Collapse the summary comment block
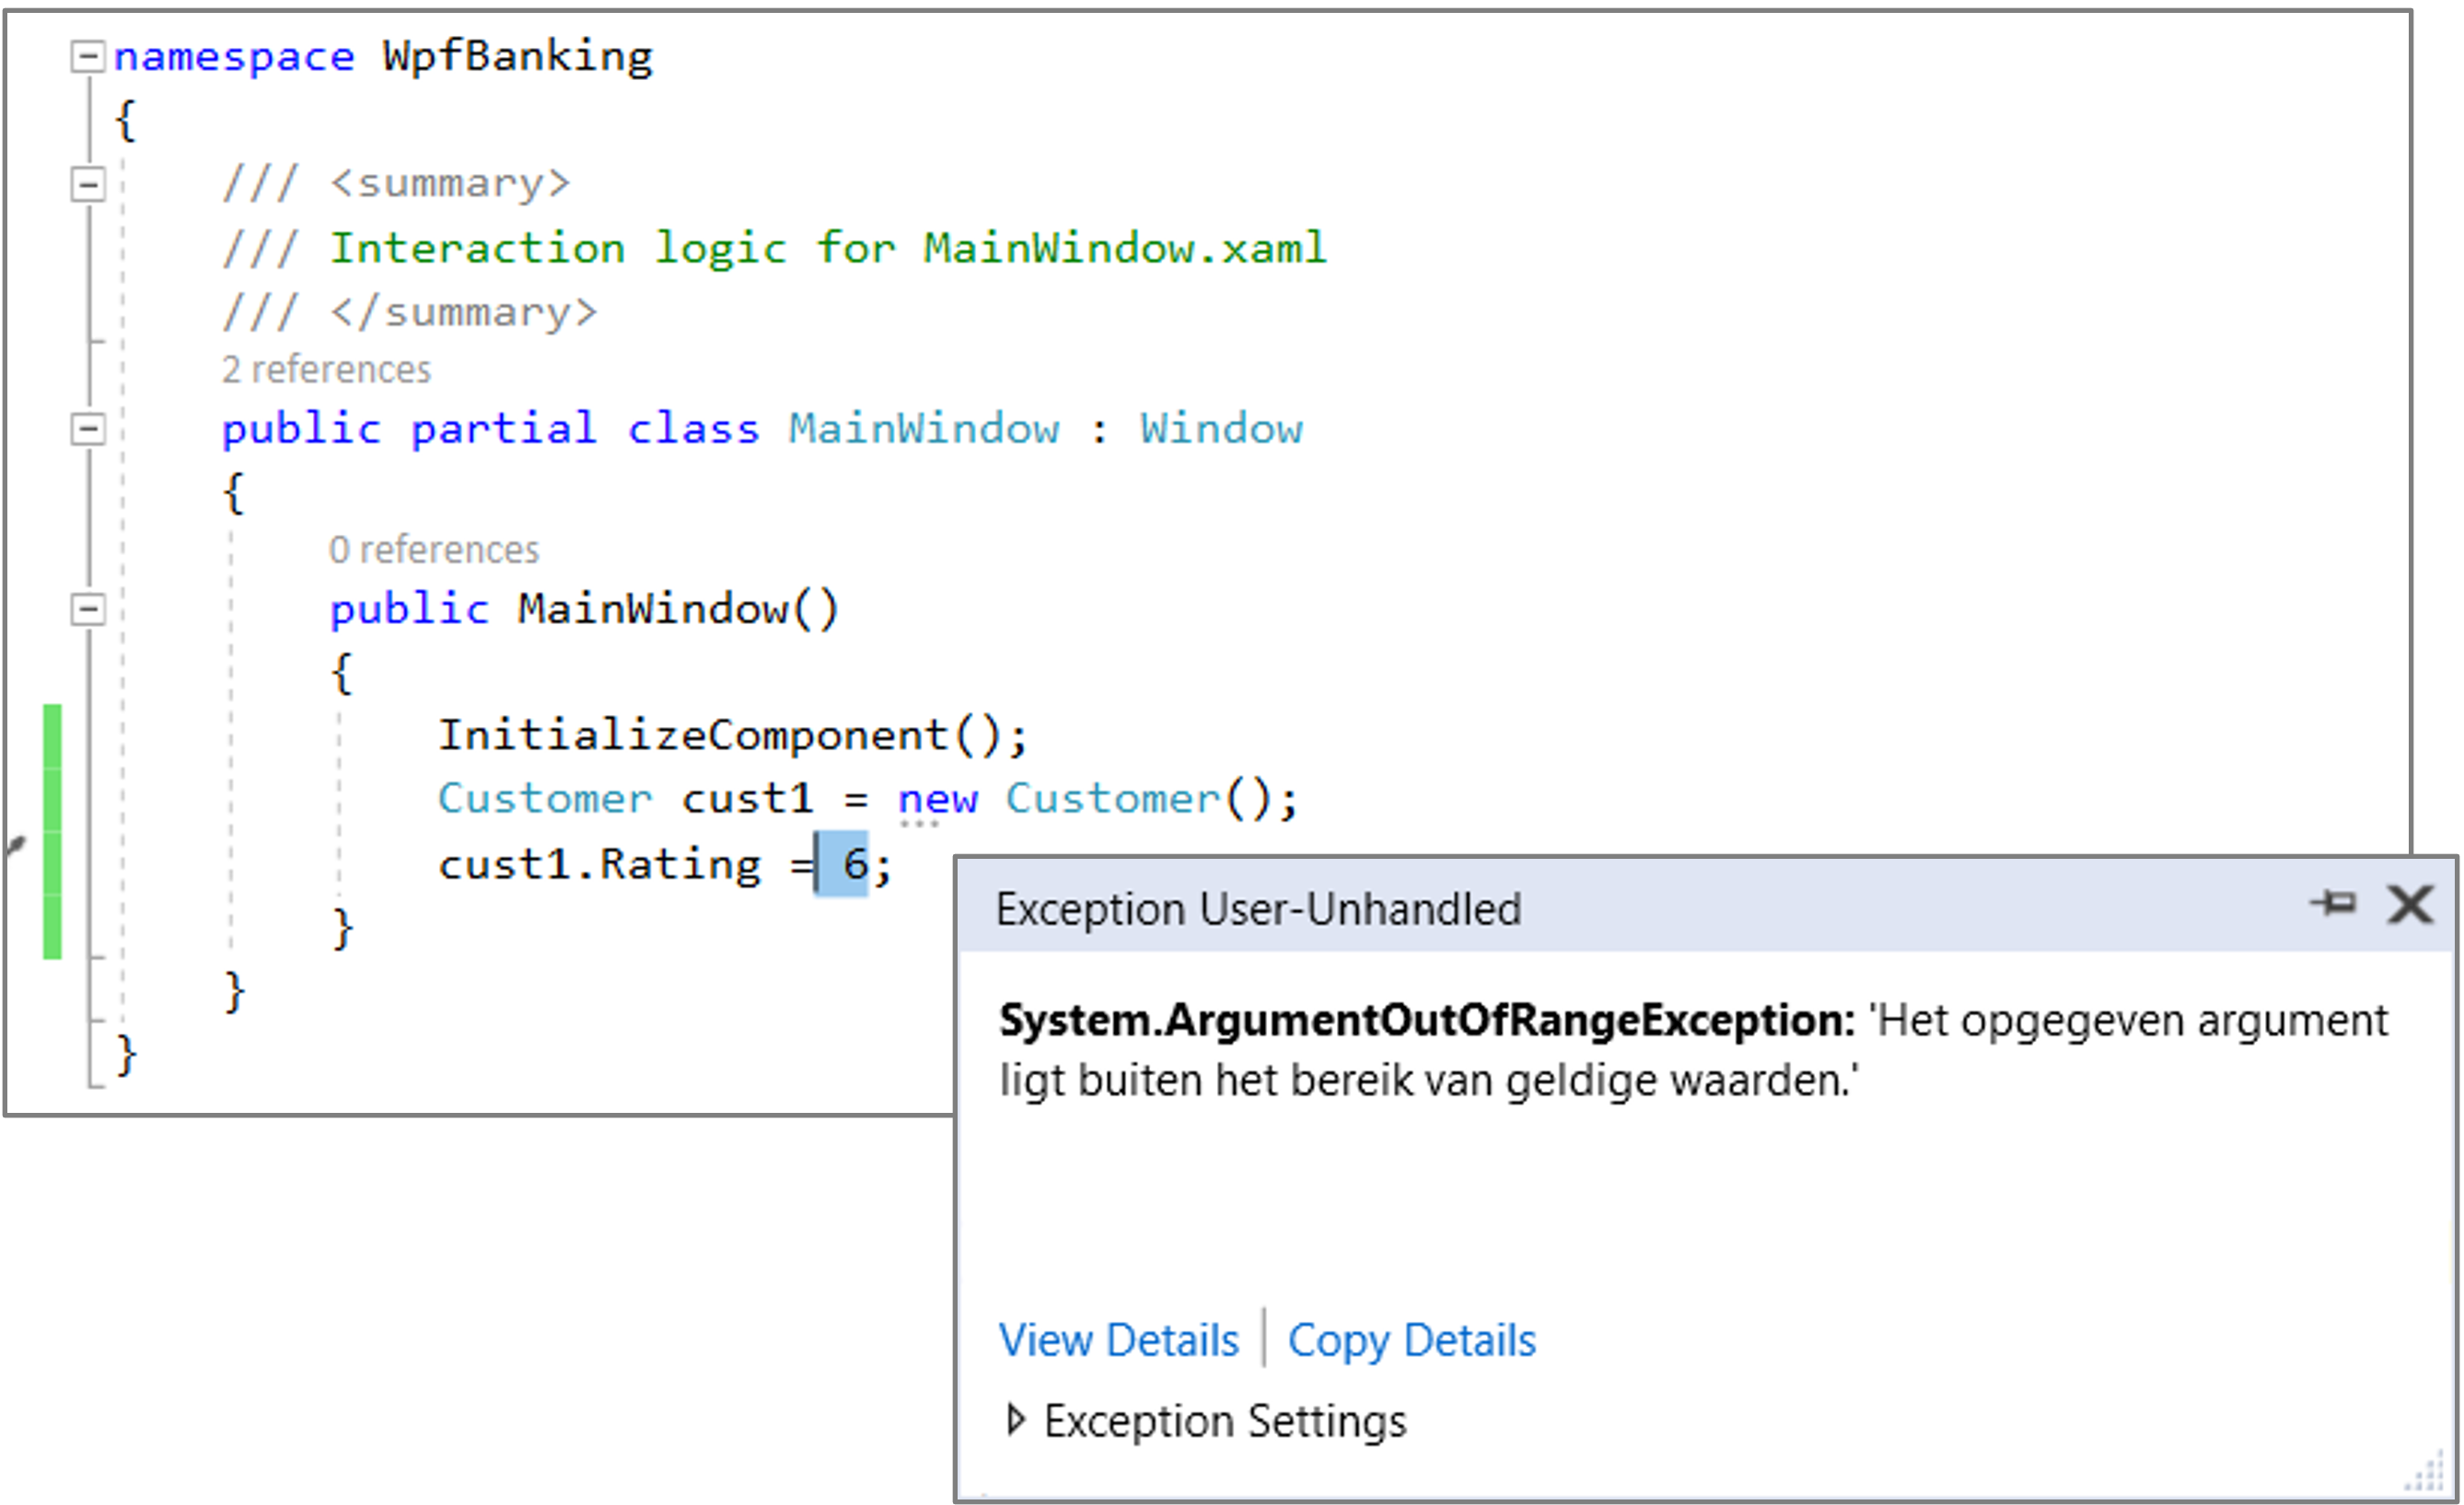This screenshot has width=2464, height=1505. (x=87, y=184)
